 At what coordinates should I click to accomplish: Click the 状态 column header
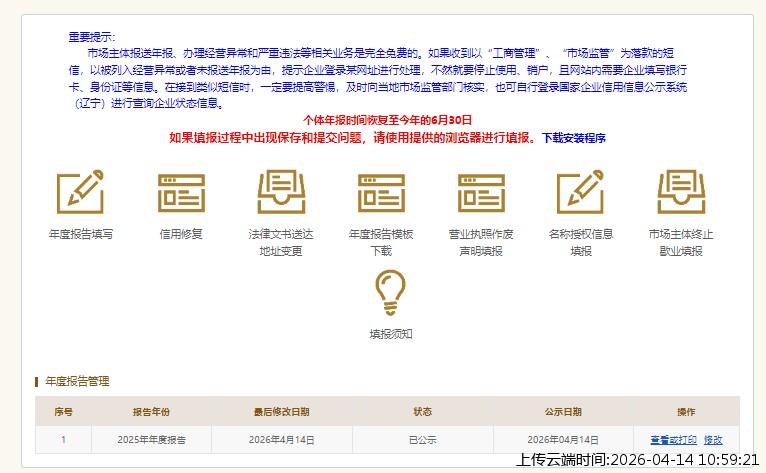pyautogui.click(x=423, y=411)
